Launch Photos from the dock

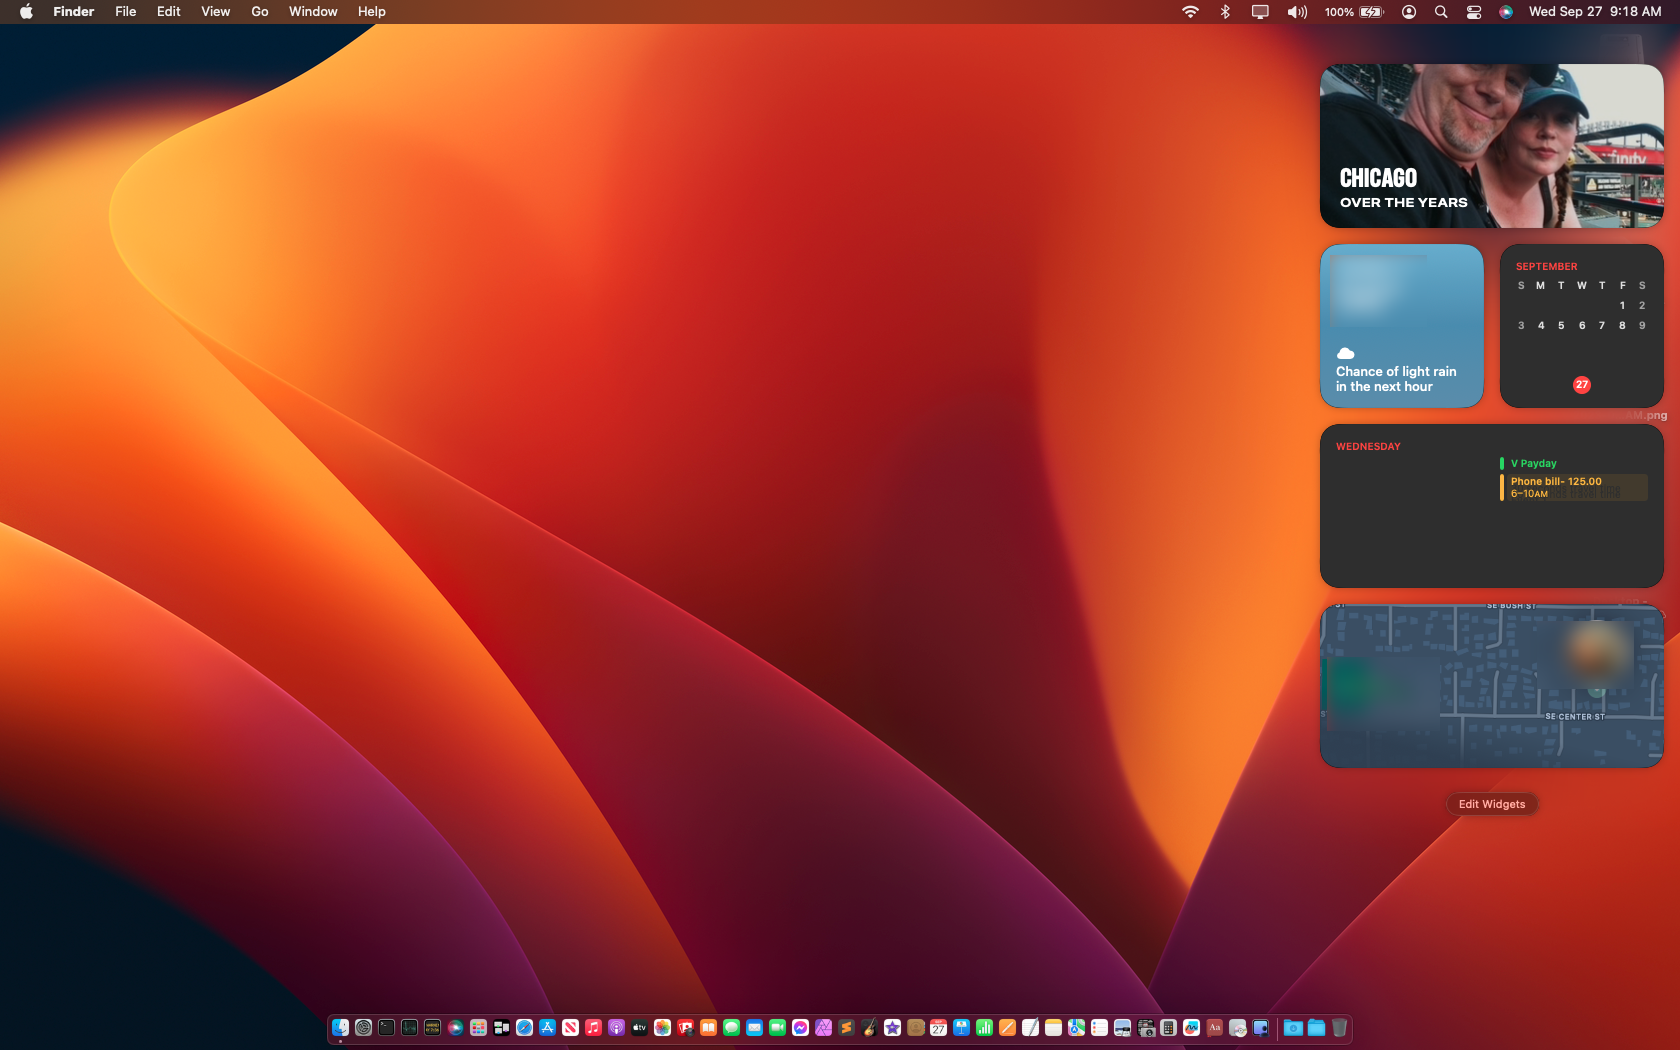click(x=662, y=1027)
